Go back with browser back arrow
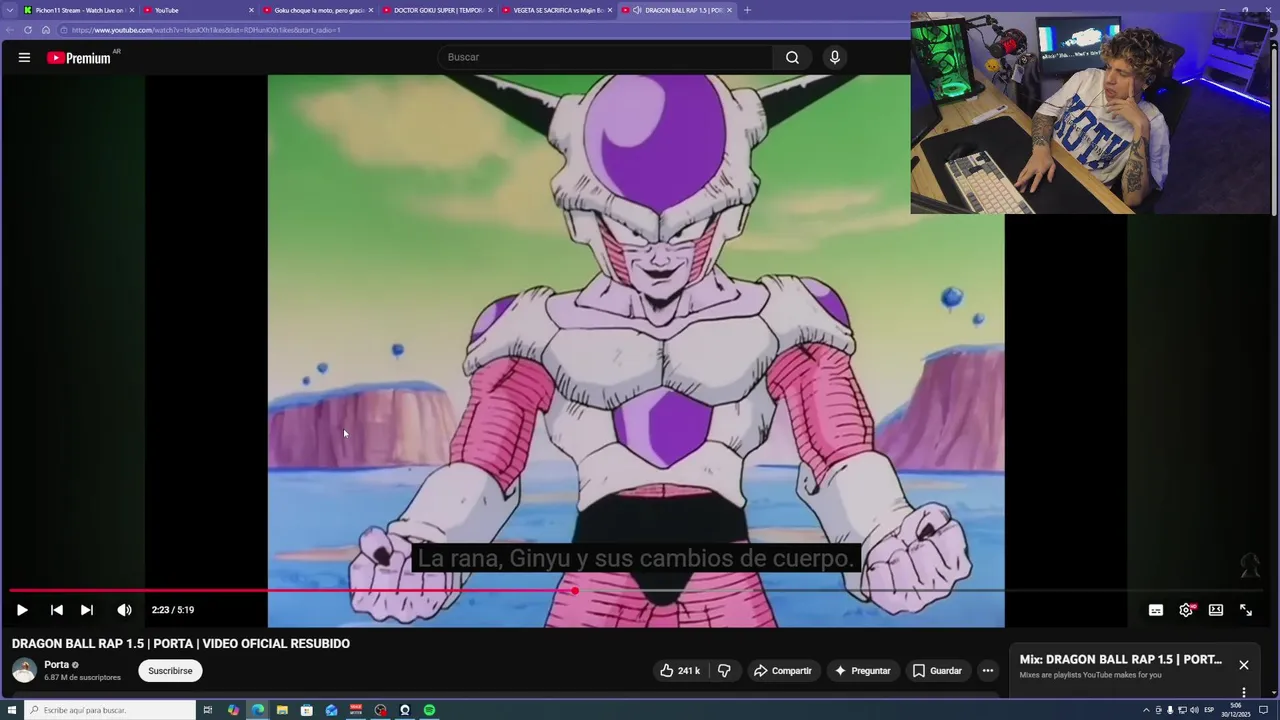The image size is (1280, 720). [11, 30]
